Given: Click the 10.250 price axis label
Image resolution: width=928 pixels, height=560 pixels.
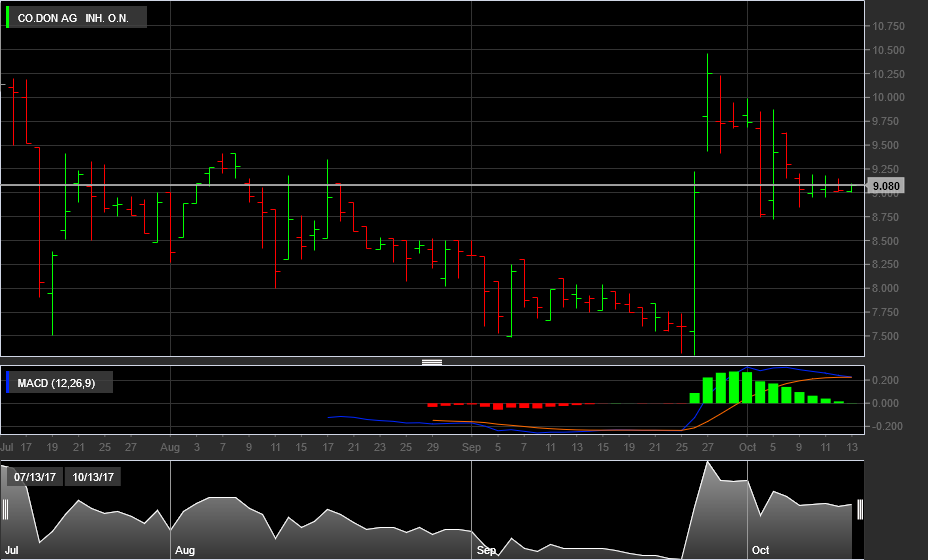Looking at the screenshot, I should click(x=888, y=74).
